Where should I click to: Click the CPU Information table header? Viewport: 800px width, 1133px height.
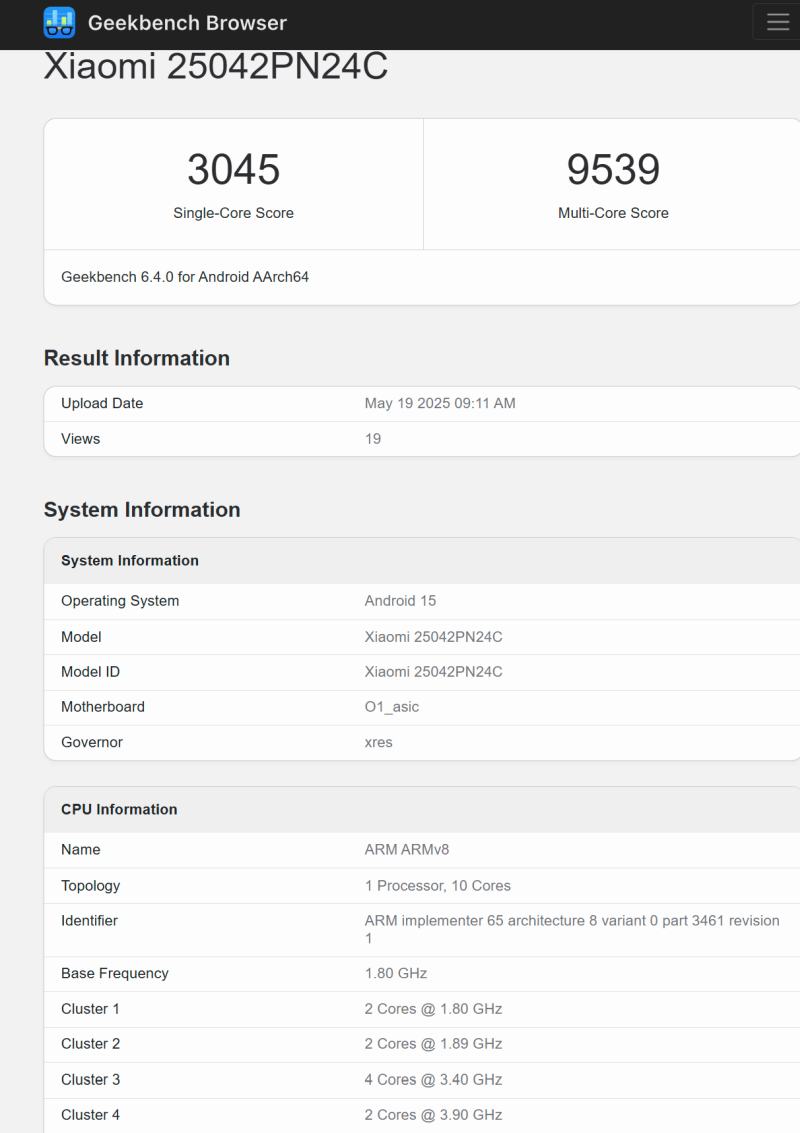tap(119, 809)
